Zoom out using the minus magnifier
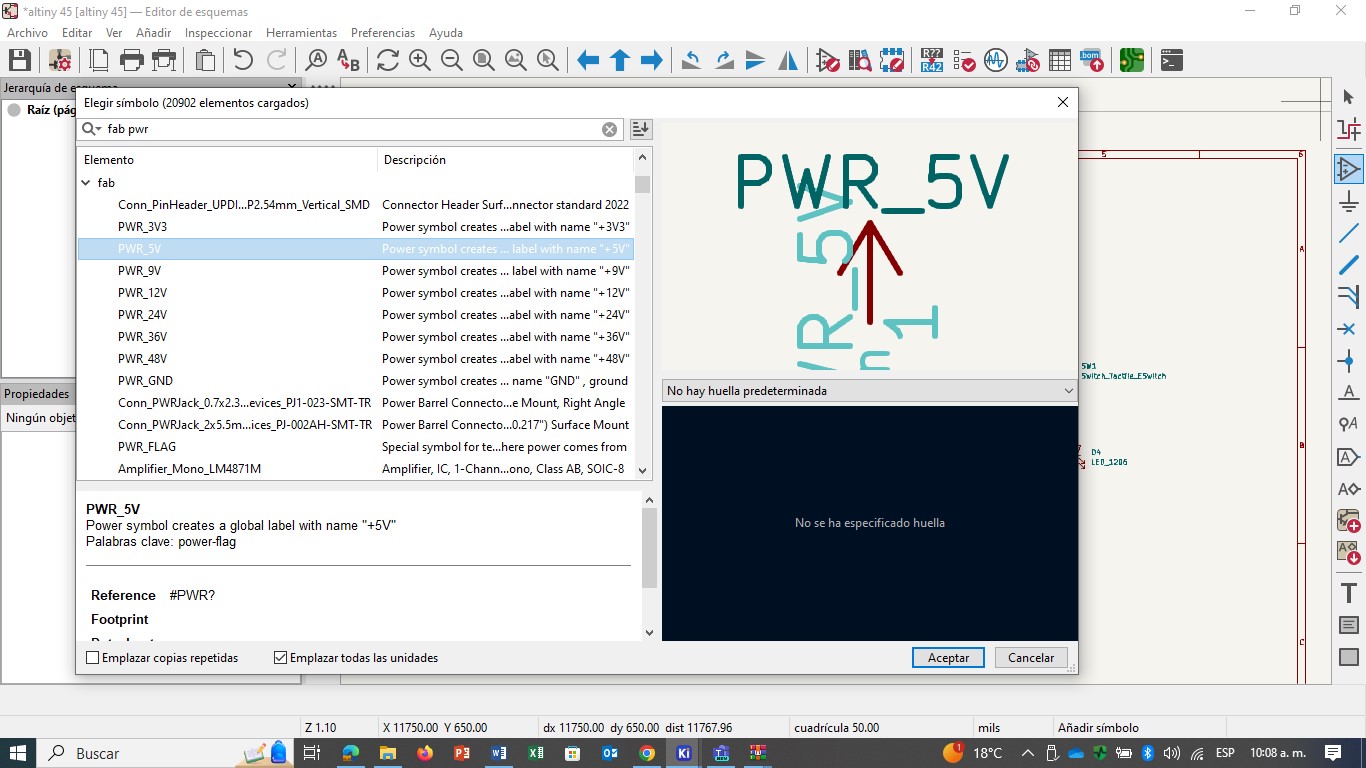Image resolution: width=1366 pixels, height=768 pixels. [451, 60]
